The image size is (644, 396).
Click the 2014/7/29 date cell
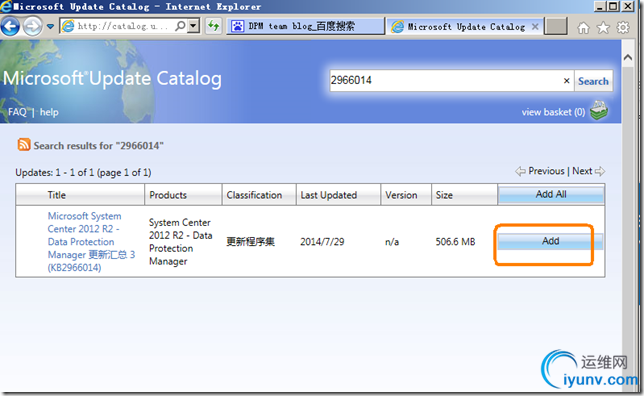tap(322, 242)
